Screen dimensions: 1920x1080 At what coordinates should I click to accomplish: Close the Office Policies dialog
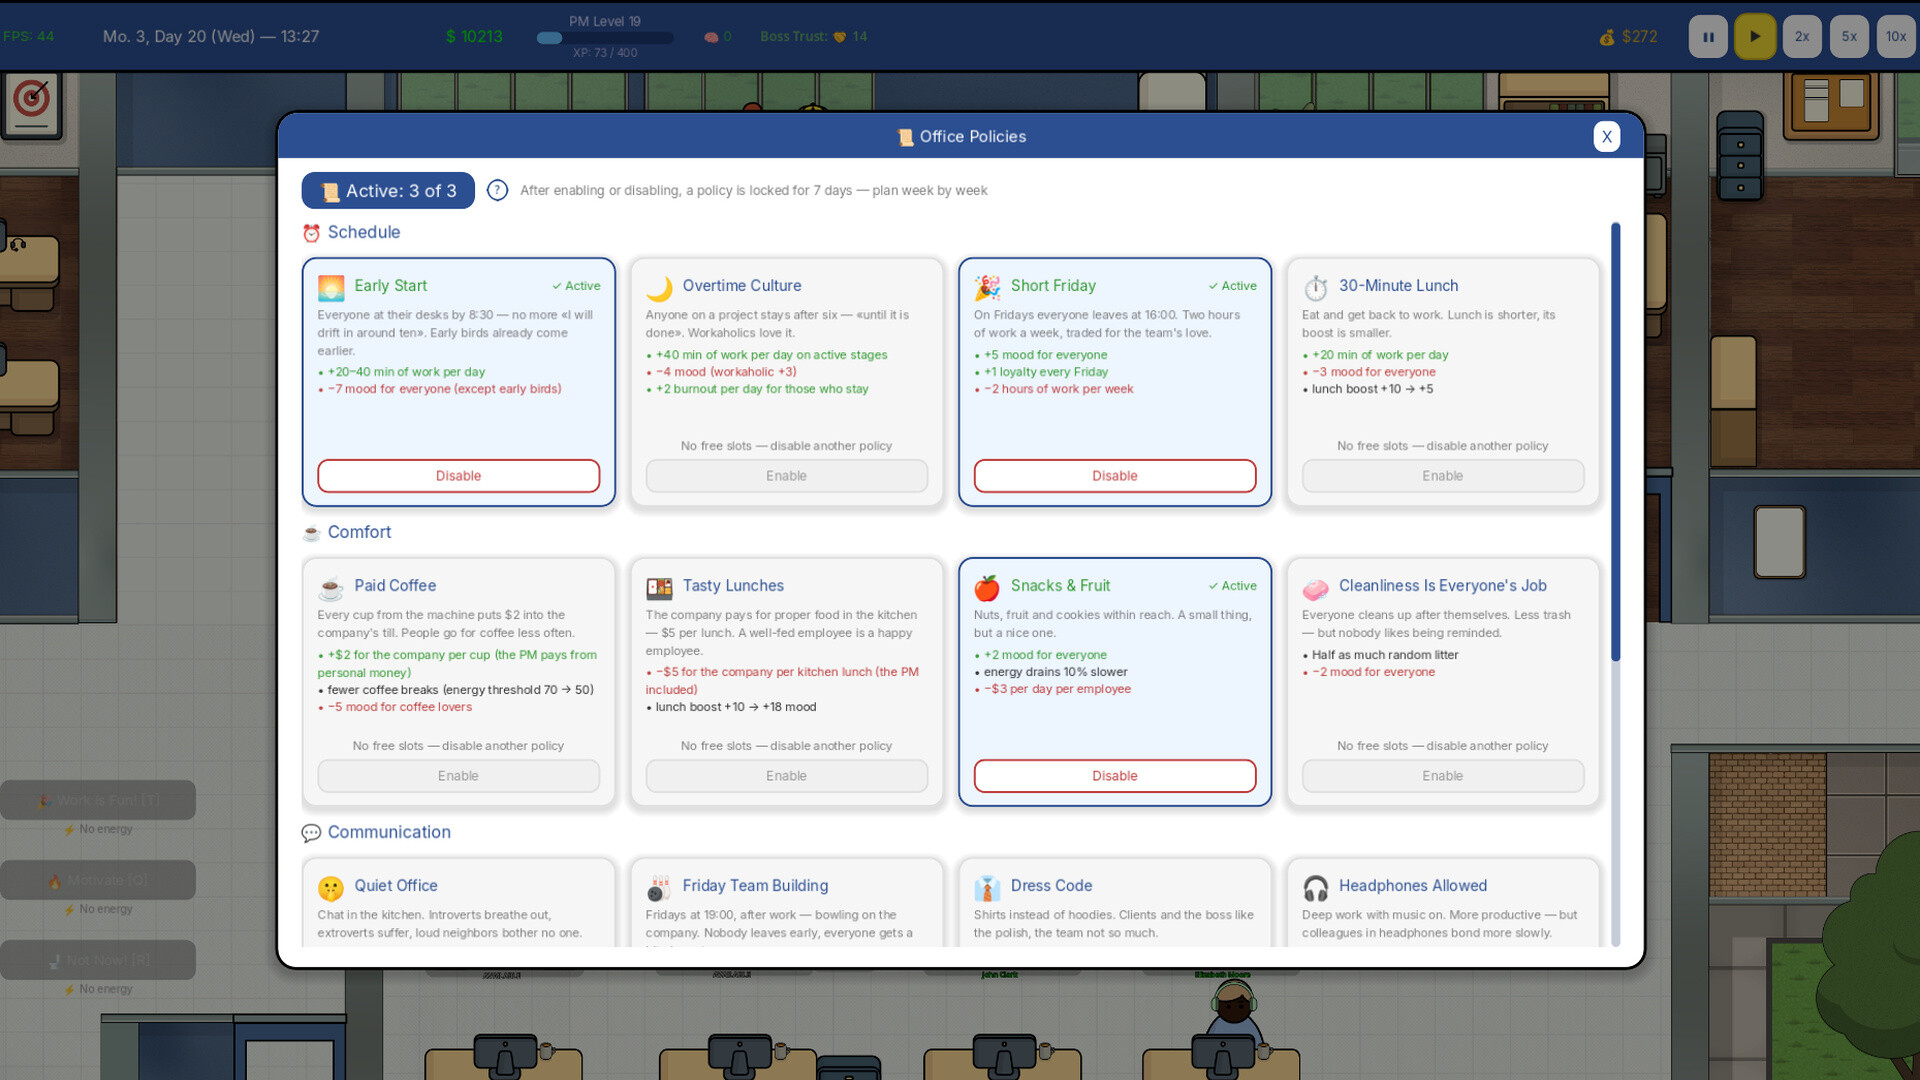tap(1606, 137)
